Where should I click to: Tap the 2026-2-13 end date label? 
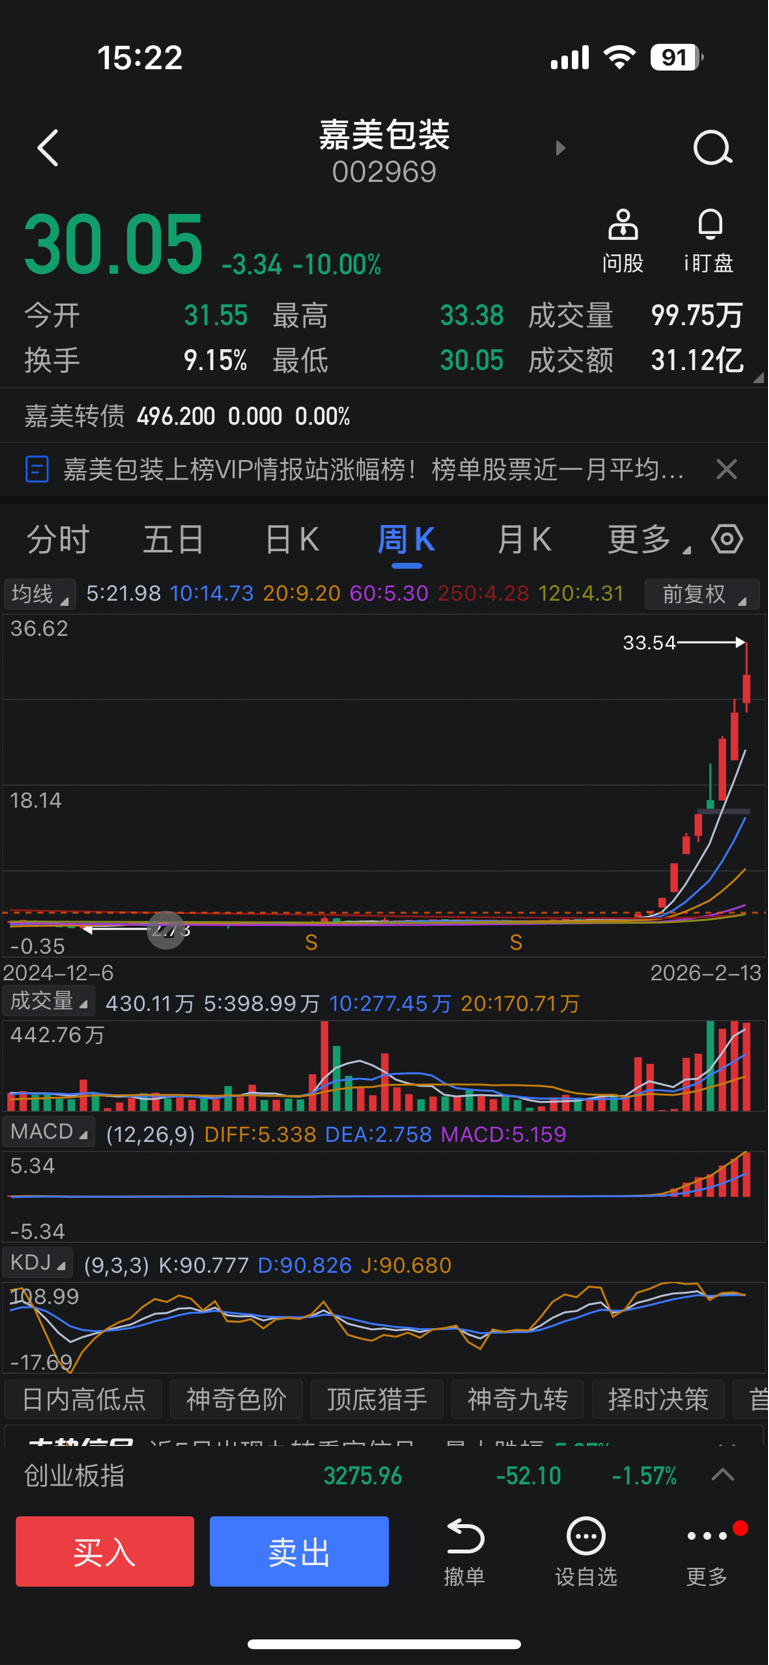(706, 973)
